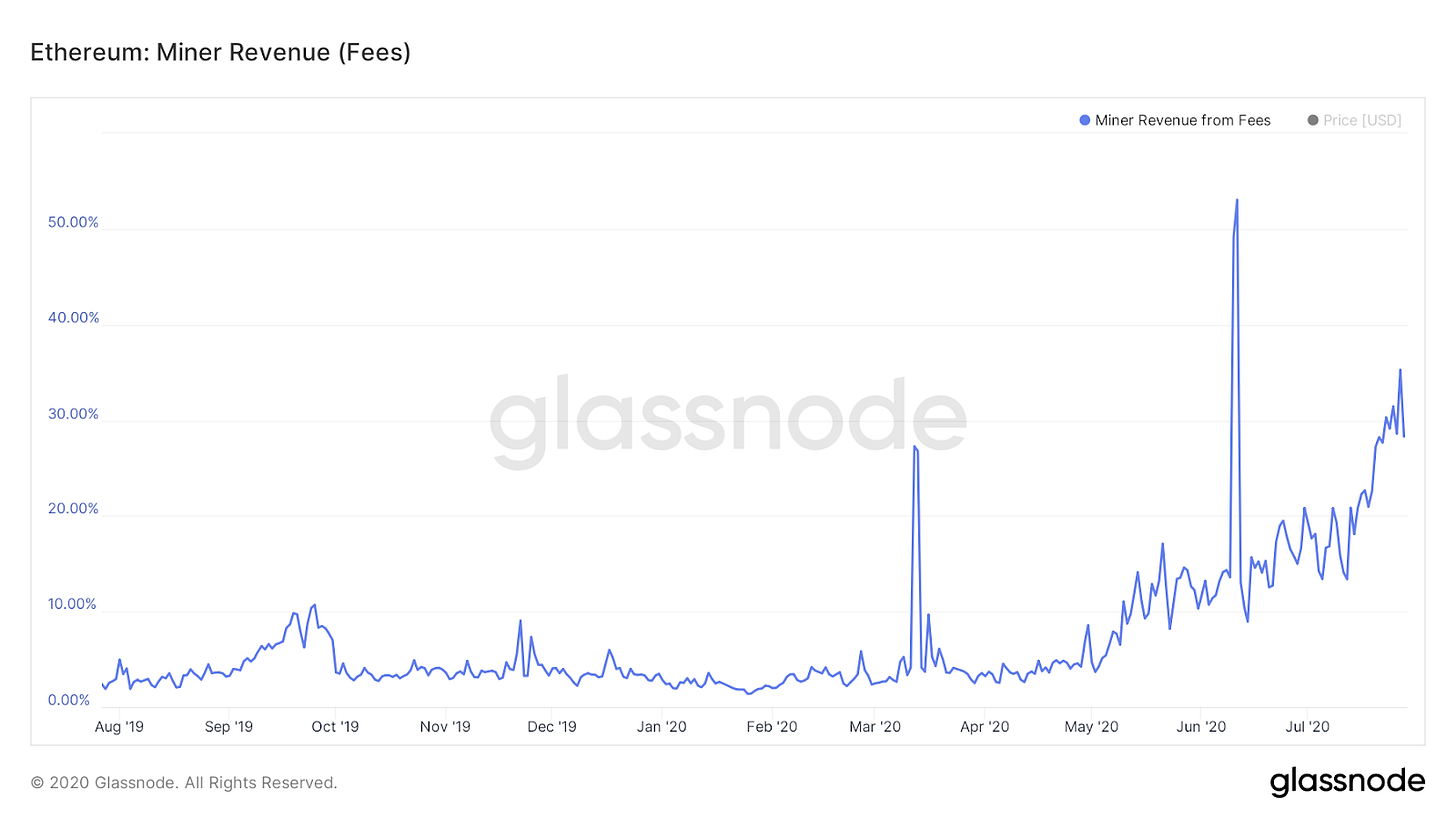This screenshot has height=819, width=1456.
Task: Click the glassnode watermark in chart center
Action: [727, 421]
